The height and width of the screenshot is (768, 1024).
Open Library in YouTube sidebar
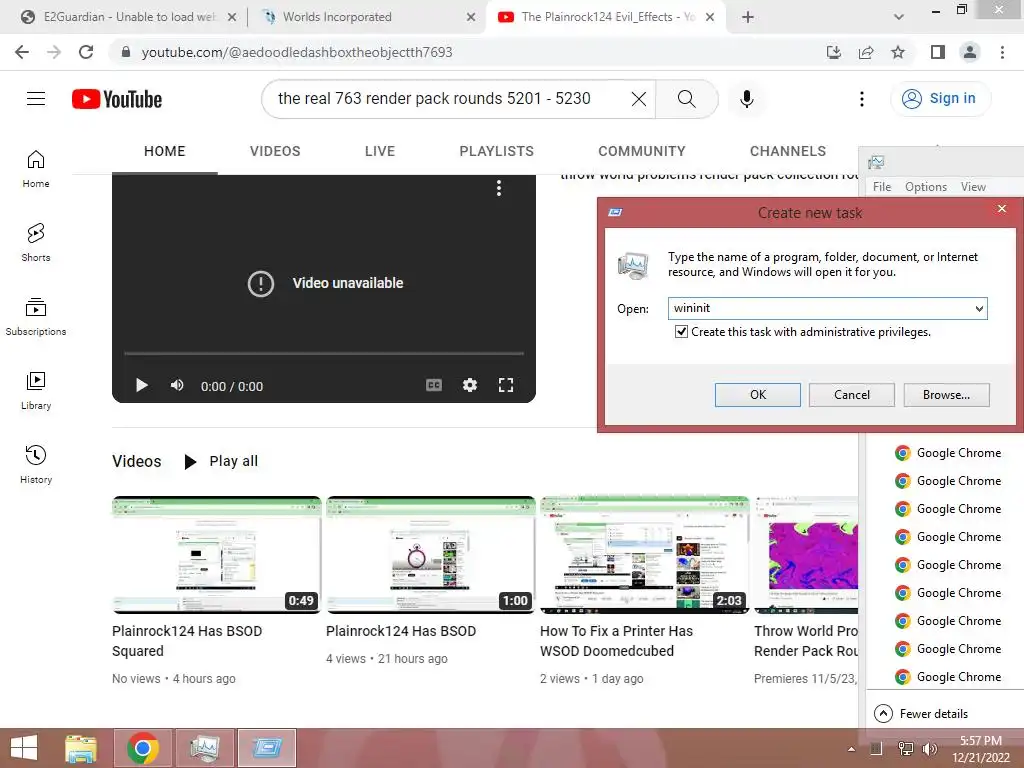[x=36, y=391]
